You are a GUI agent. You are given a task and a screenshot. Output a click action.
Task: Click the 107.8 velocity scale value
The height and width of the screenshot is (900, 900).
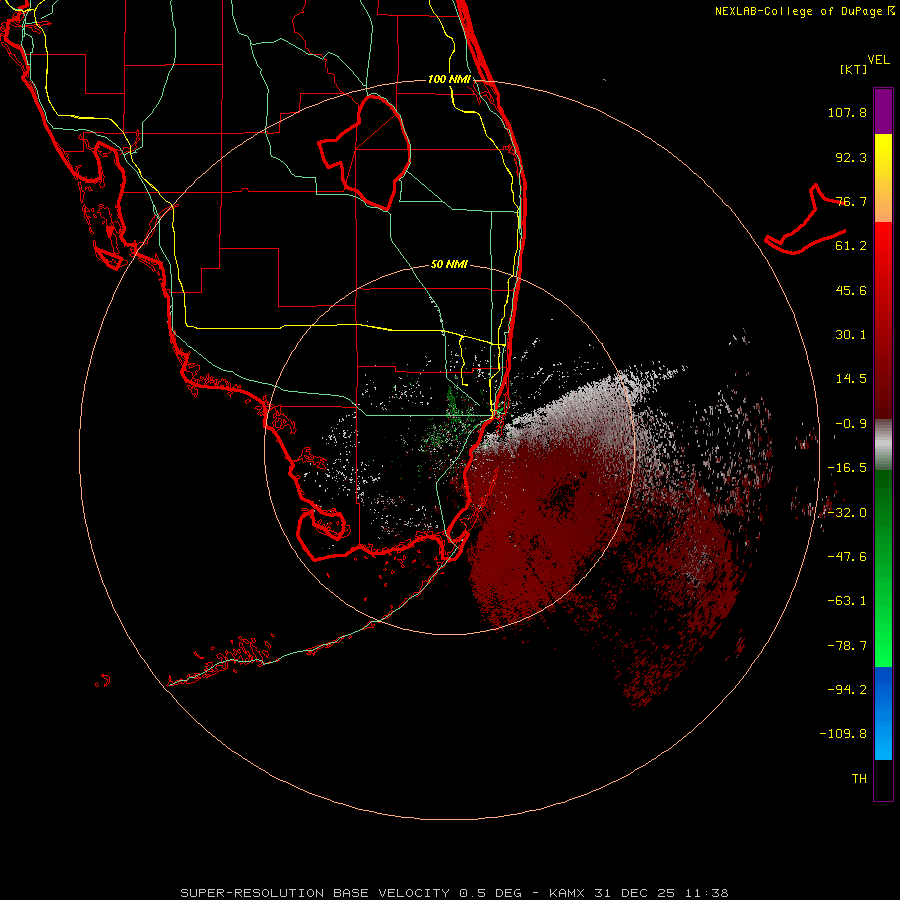click(847, 112)
